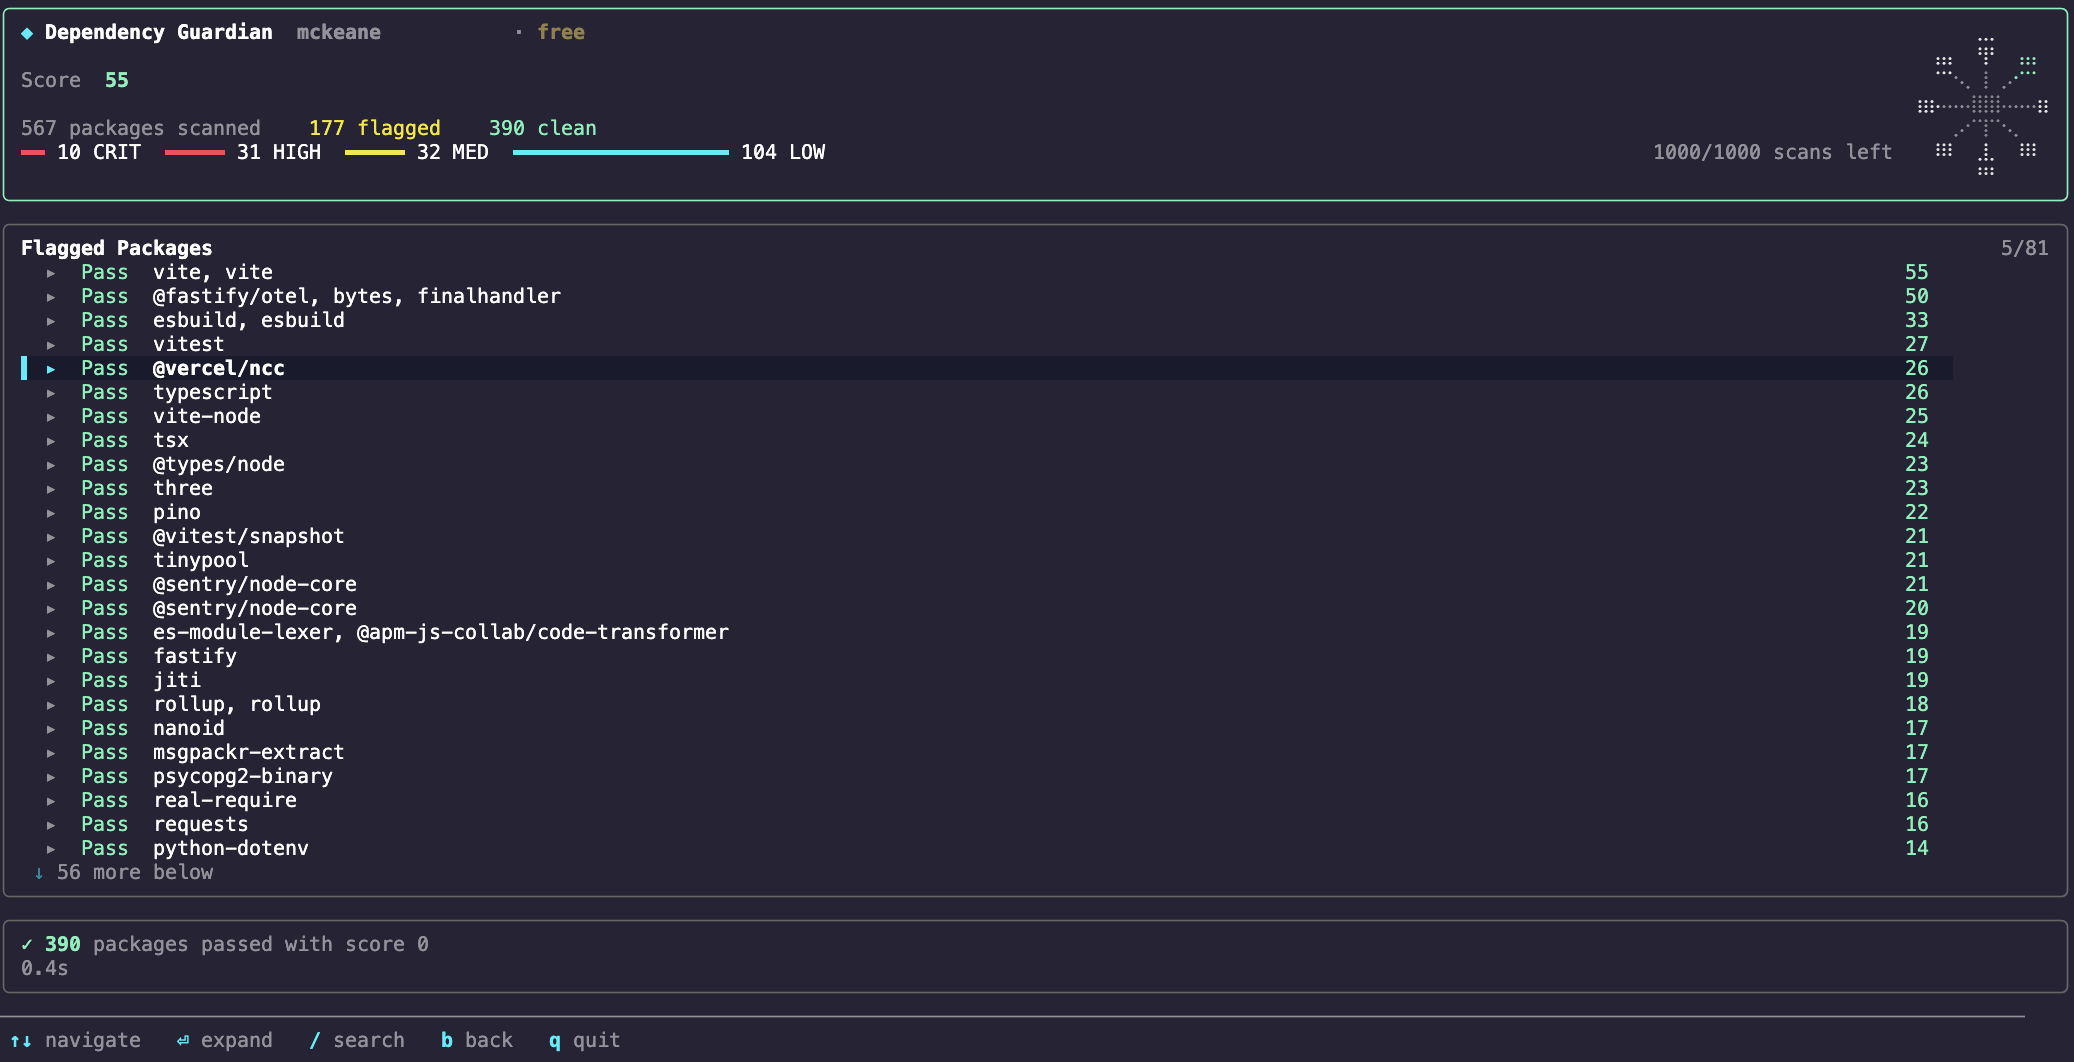Screen dimensions: 2074x1062
Task: Click the back label in footer
Action: pos(489,1040)
